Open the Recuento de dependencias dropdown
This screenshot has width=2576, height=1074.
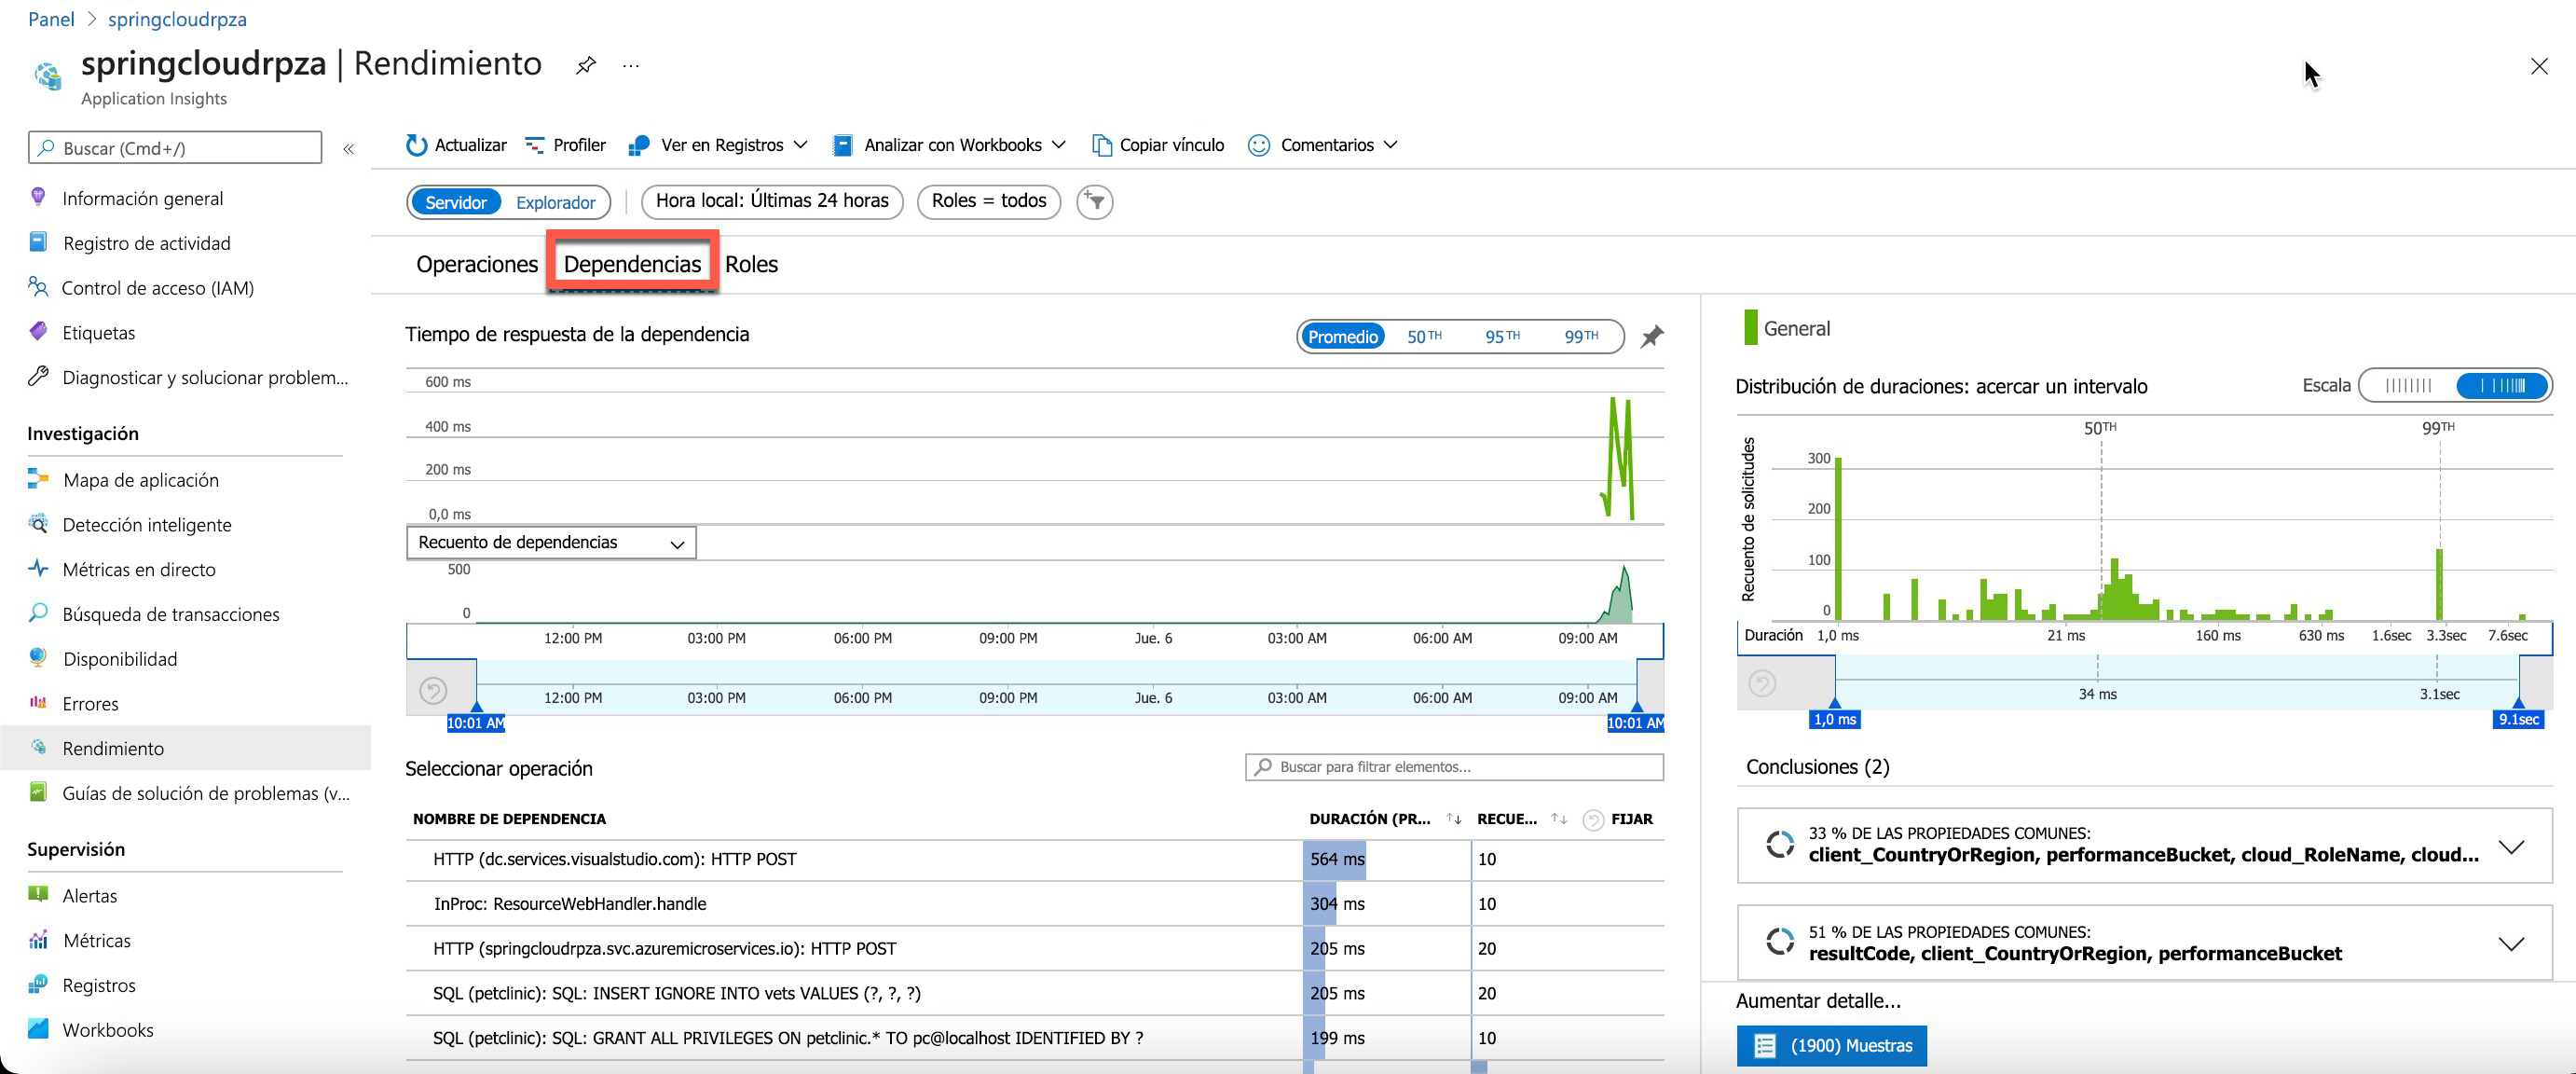click(551, 543)
